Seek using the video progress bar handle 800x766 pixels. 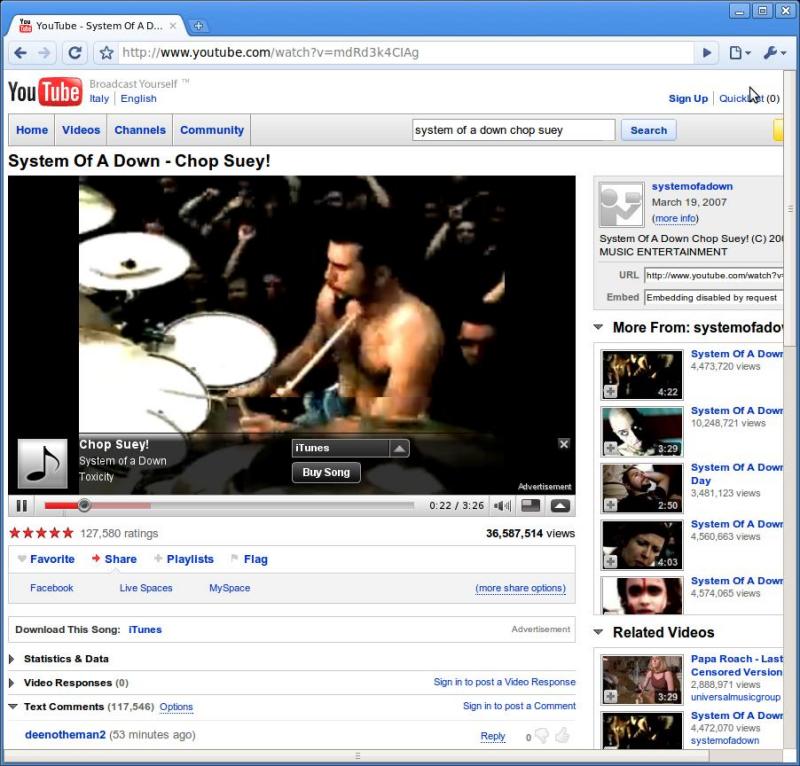[x=84, y=505]
